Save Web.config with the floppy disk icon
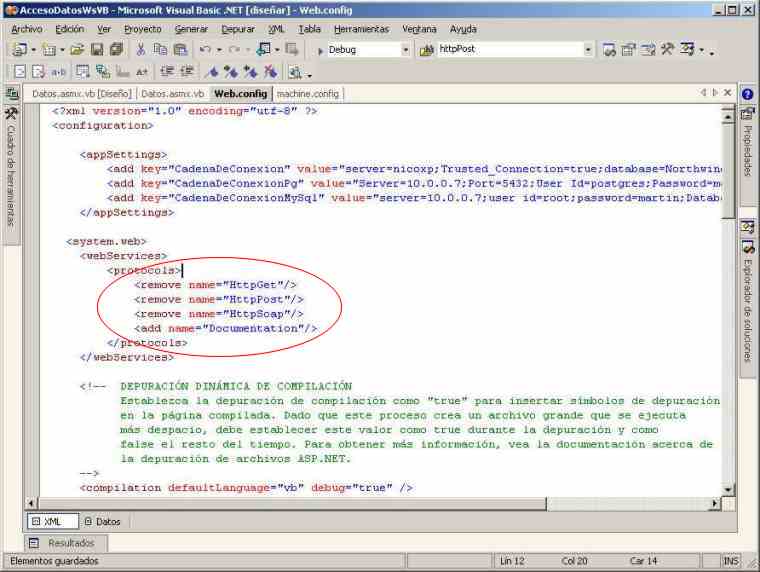 97,49
